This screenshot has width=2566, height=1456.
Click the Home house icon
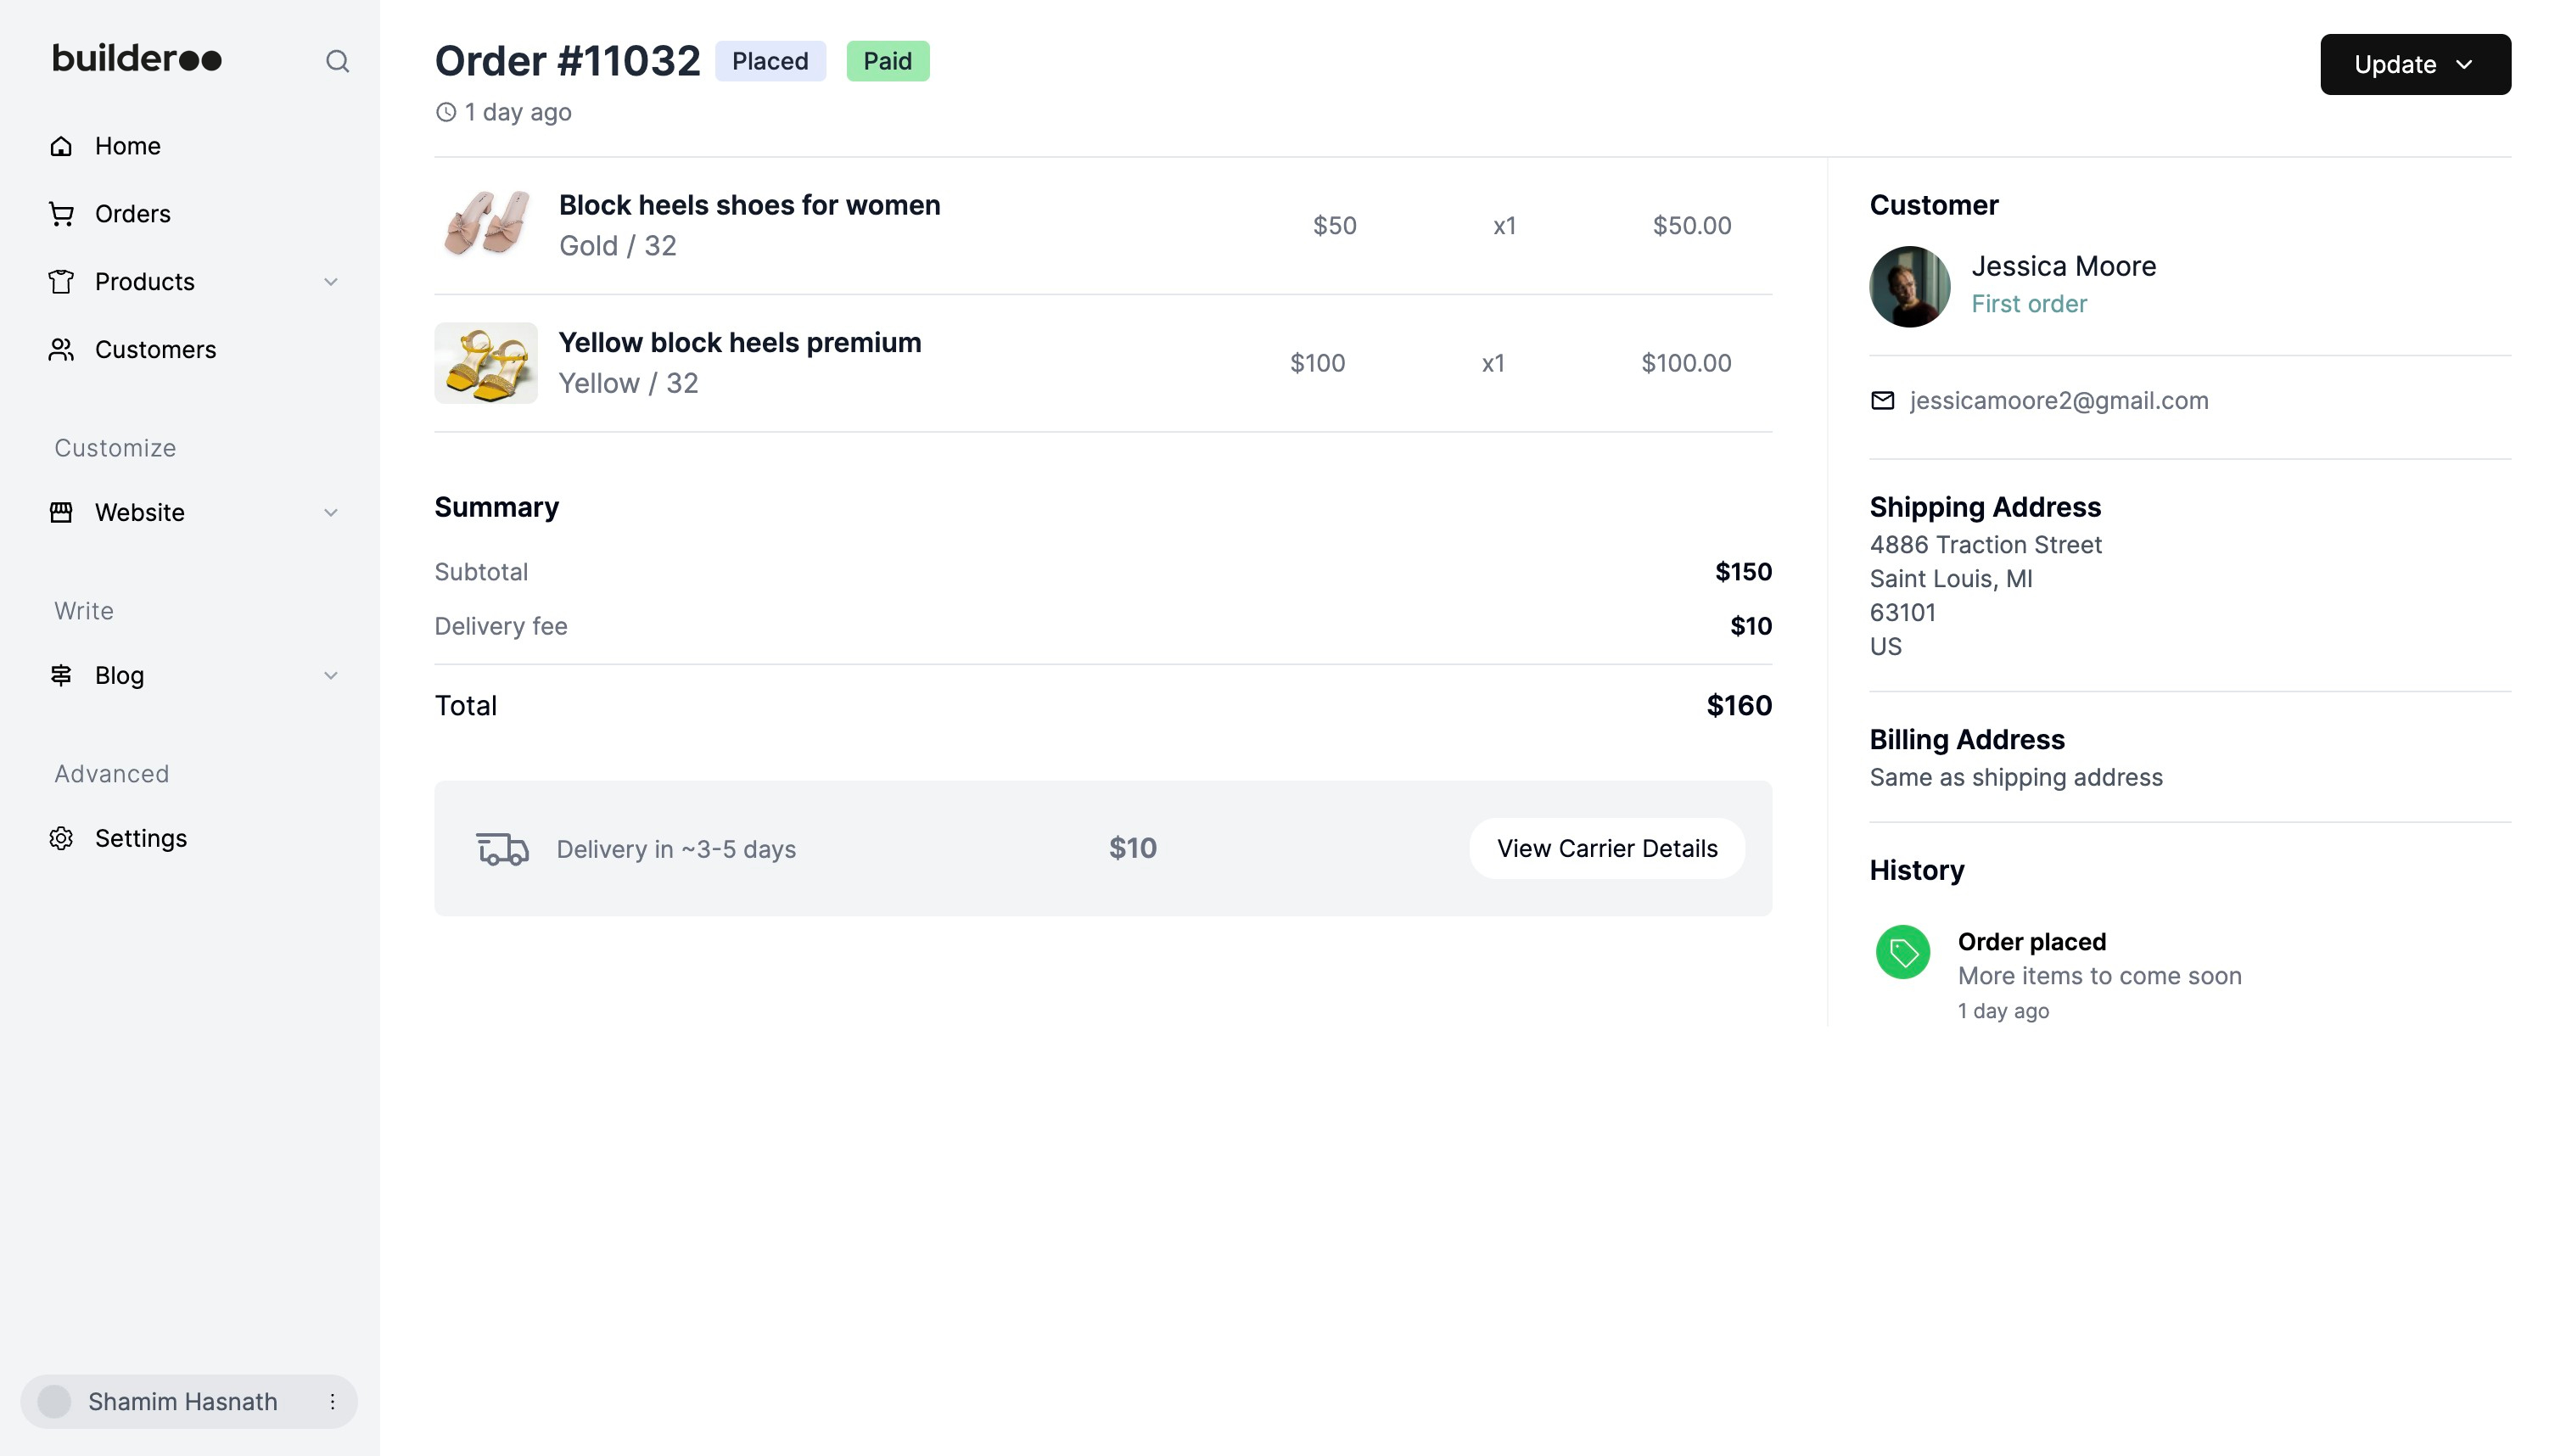[61, 146]
